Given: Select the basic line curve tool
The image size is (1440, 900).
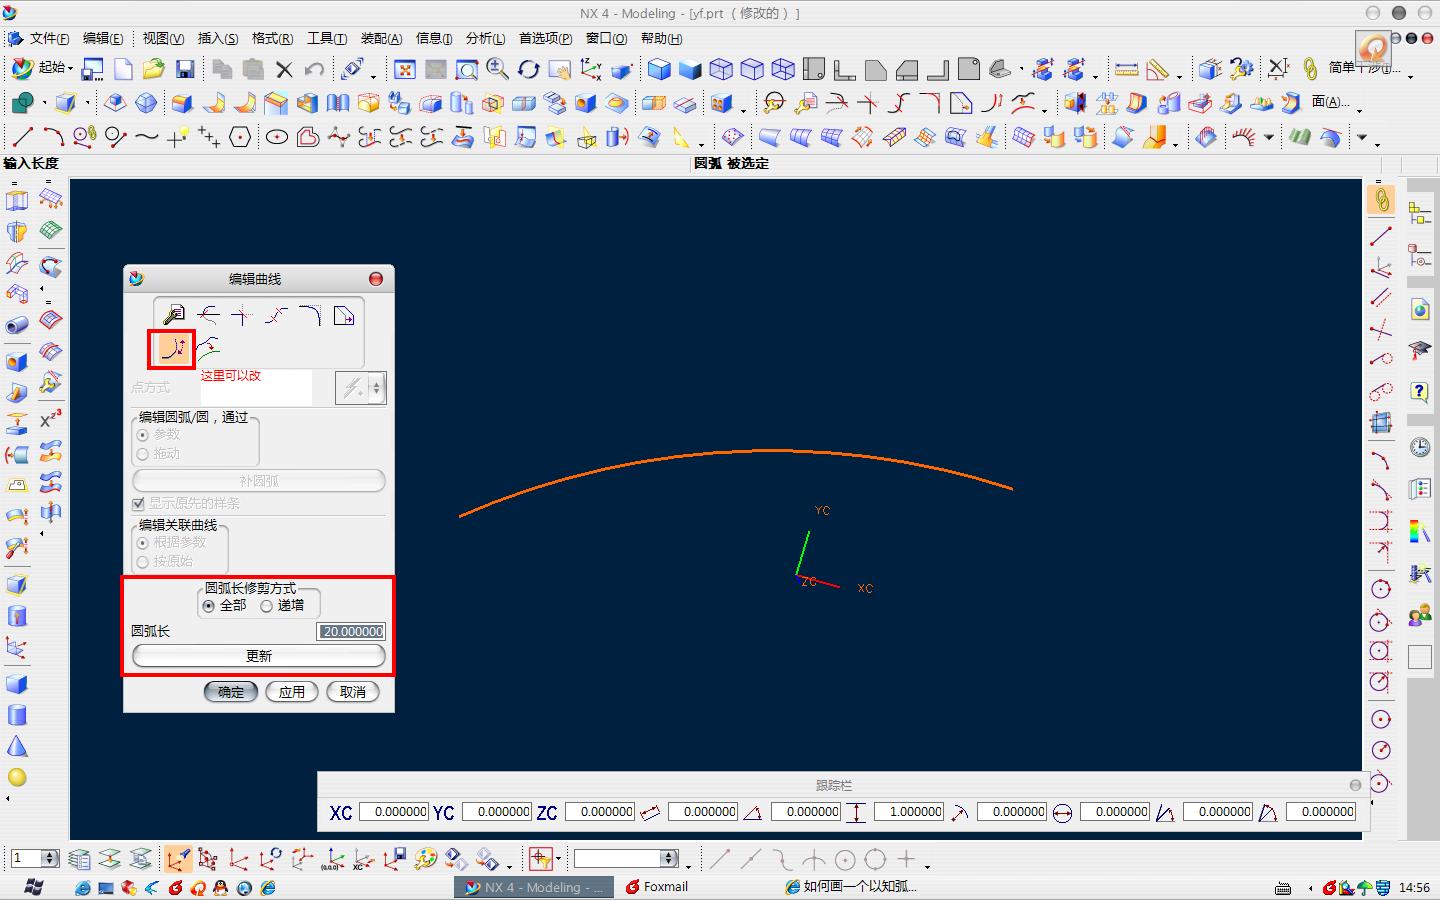Looking at the screenshot, I should point(22,137).
